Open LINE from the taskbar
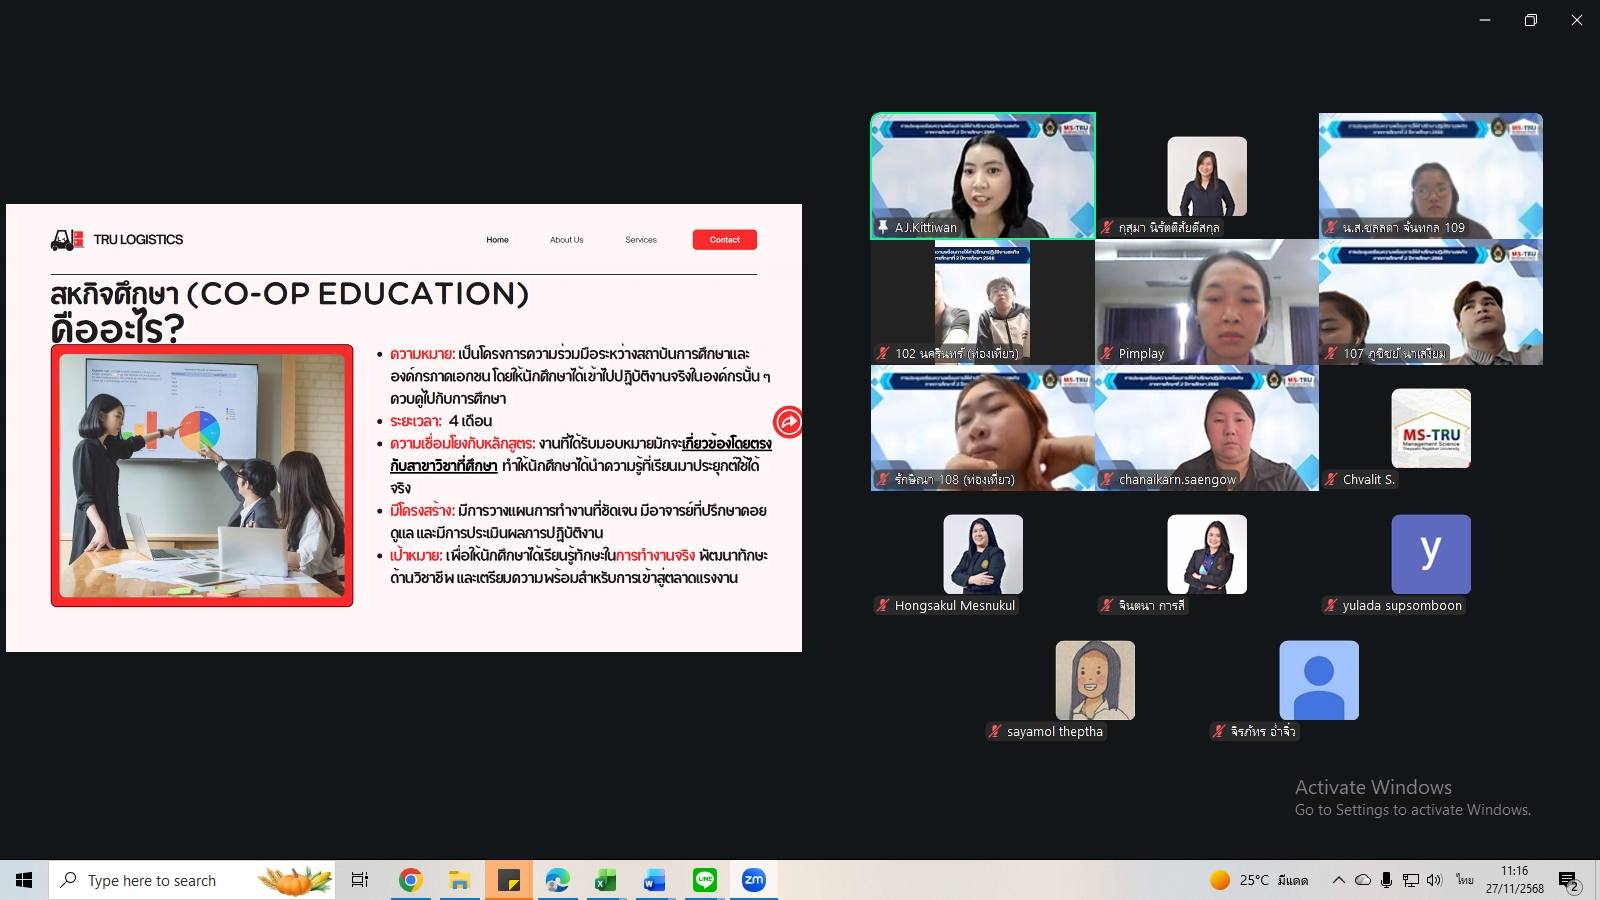This screenshot has height=900, width=1600. click(705, 880)
